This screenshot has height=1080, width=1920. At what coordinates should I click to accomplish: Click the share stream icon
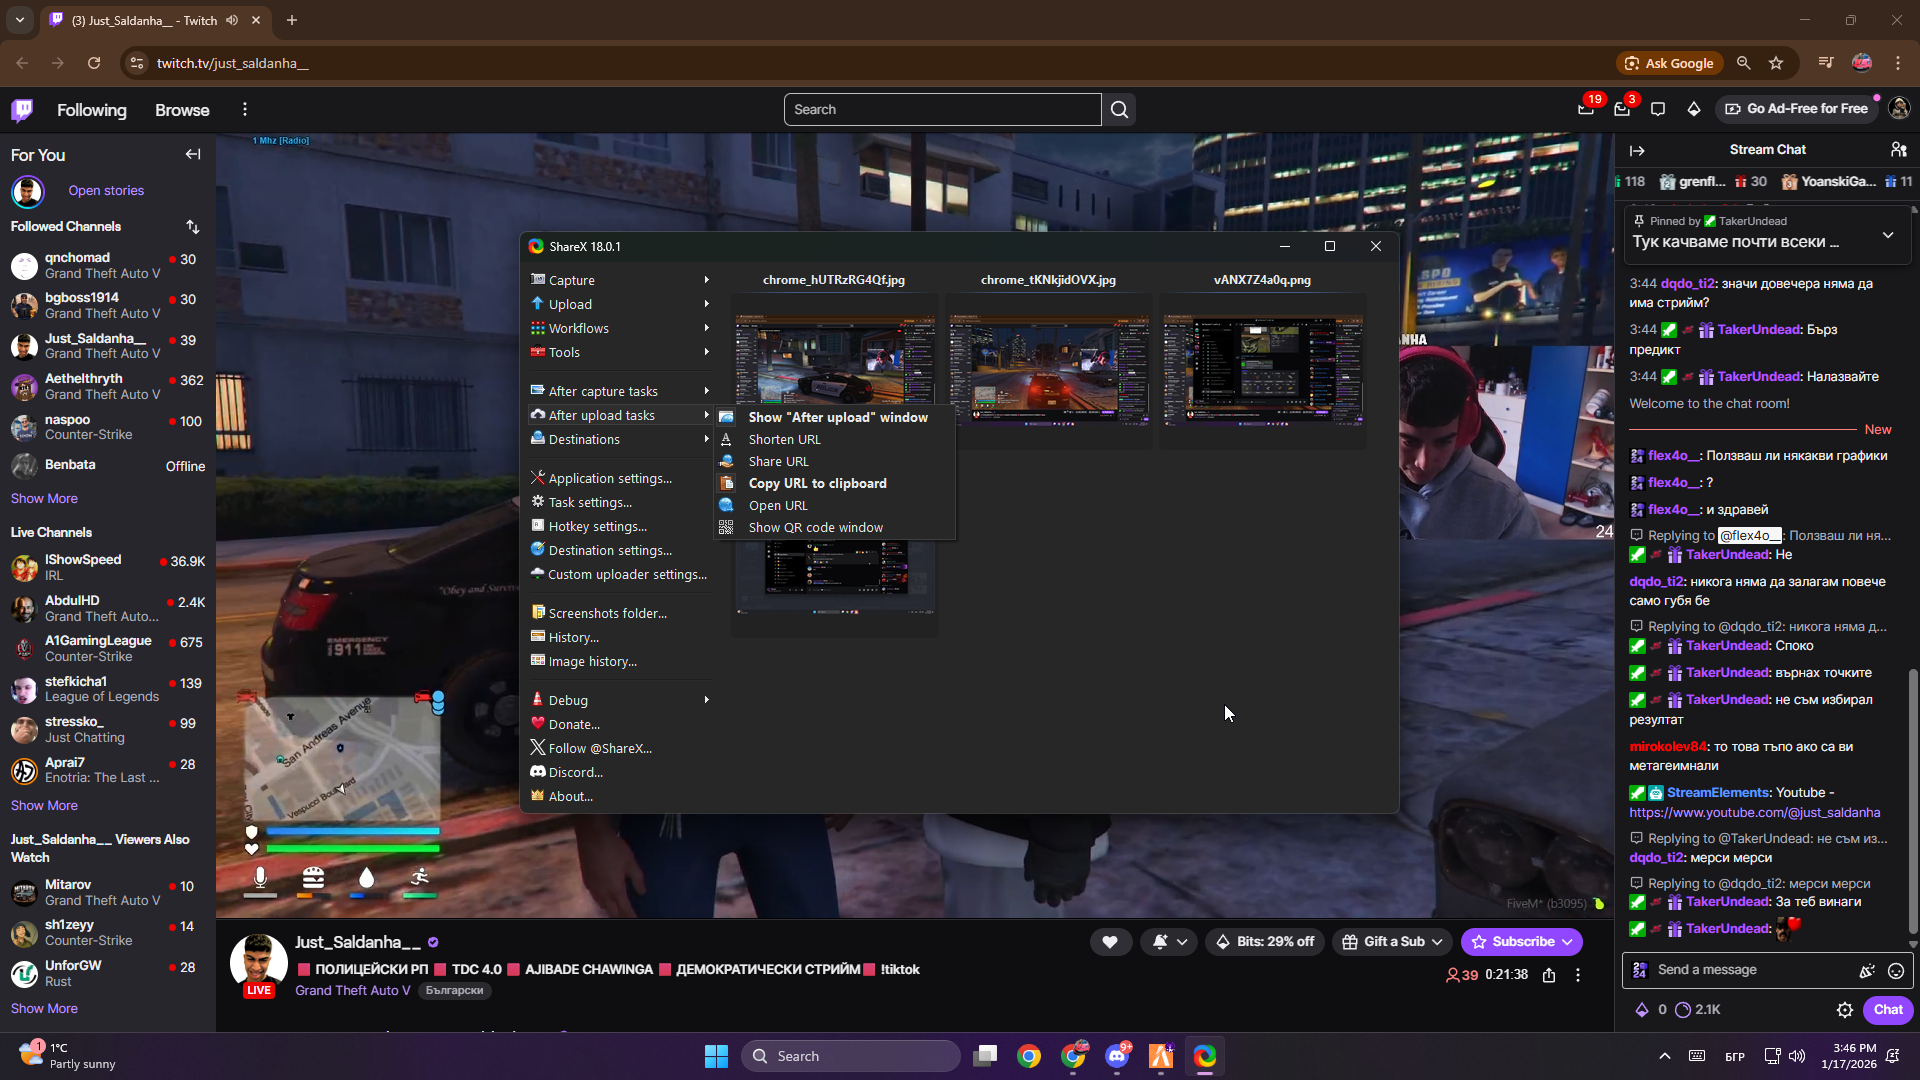[x=1549, y=975]
